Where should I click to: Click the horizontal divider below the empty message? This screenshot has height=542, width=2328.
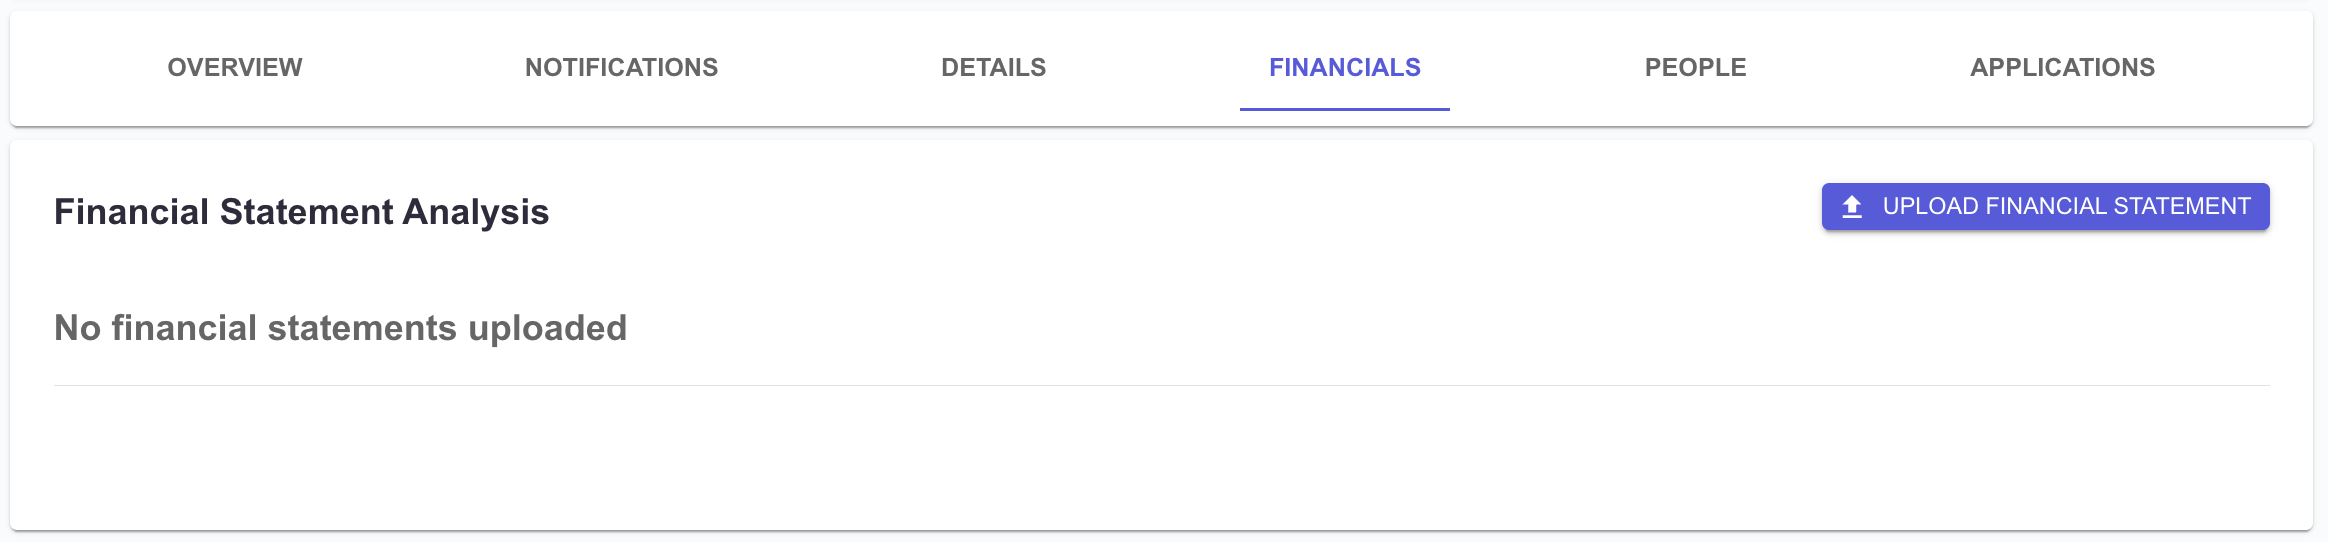click(x=1160, y=385)
